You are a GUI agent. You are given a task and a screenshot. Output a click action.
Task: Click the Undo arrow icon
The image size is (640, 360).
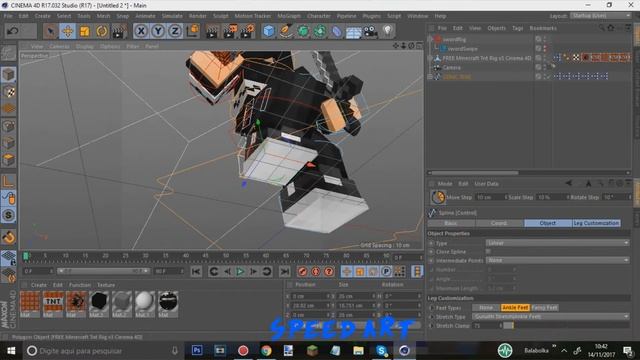pos(13,31)
